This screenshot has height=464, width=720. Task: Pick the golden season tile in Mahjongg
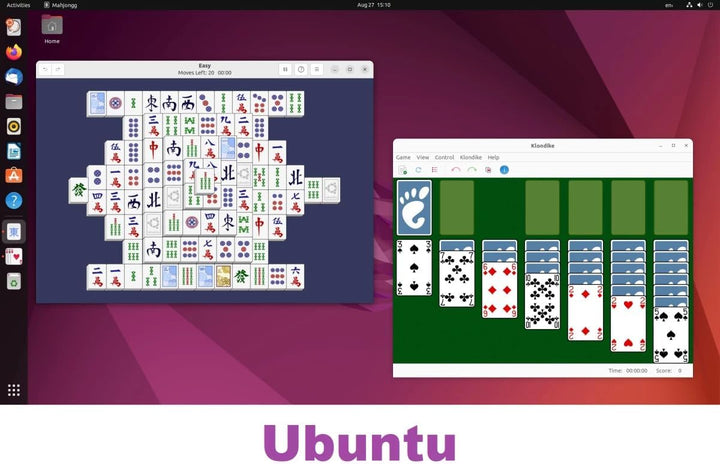coord(223,276)
